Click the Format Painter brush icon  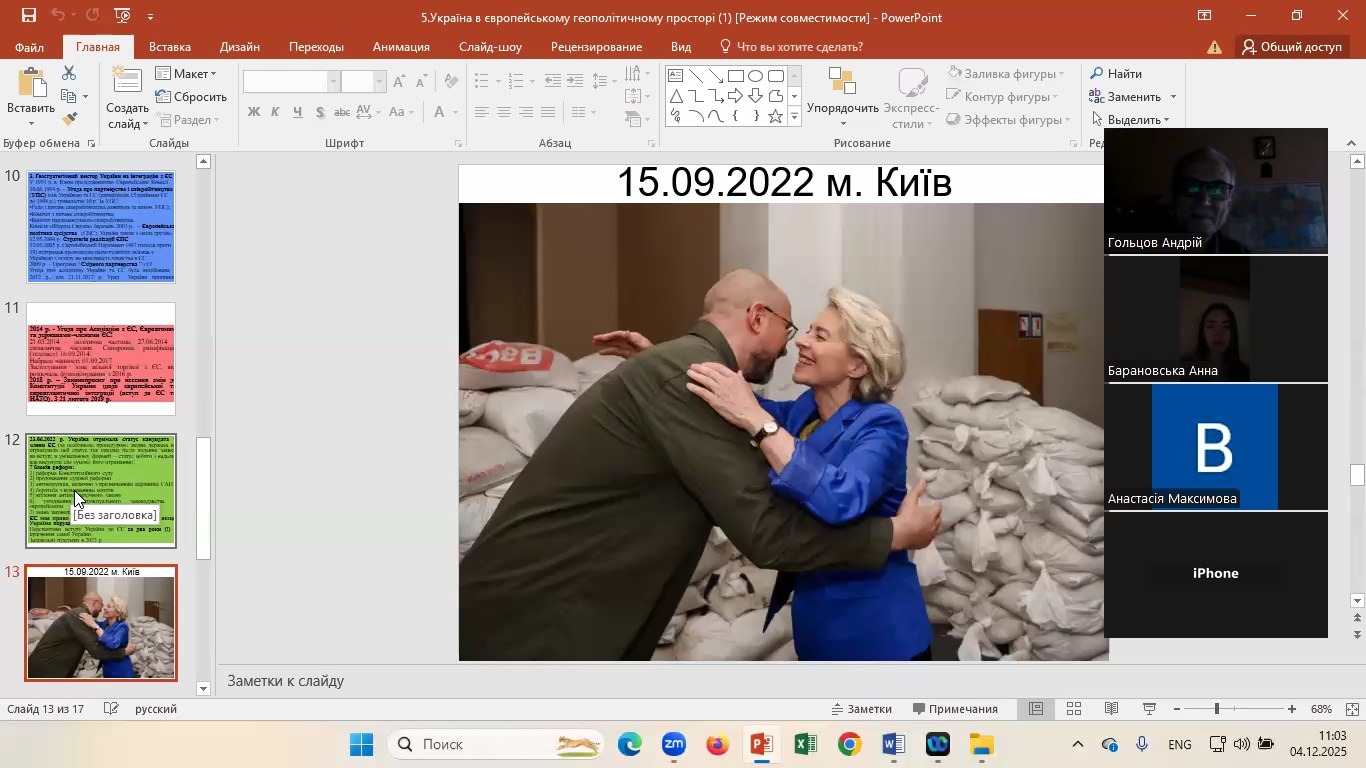pos(69,119)
